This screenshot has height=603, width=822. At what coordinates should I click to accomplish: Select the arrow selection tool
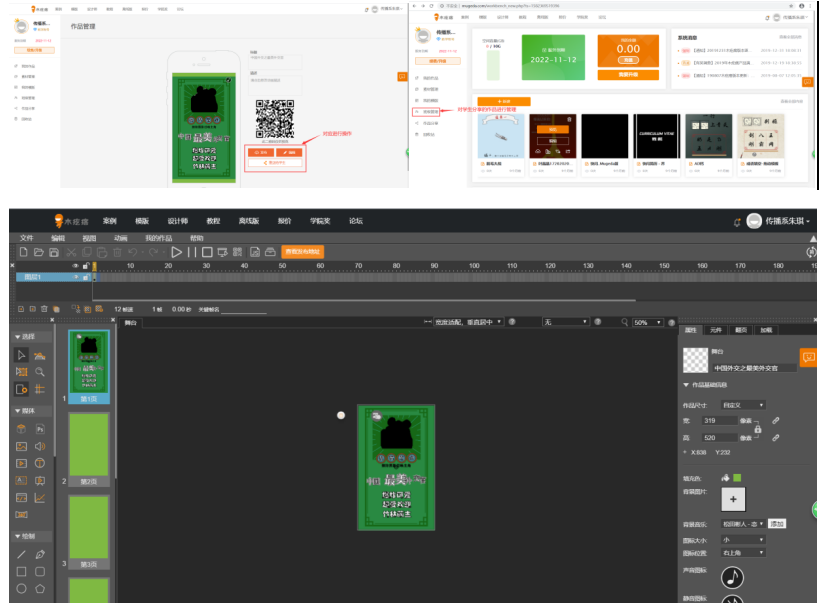tap(22, 354)
